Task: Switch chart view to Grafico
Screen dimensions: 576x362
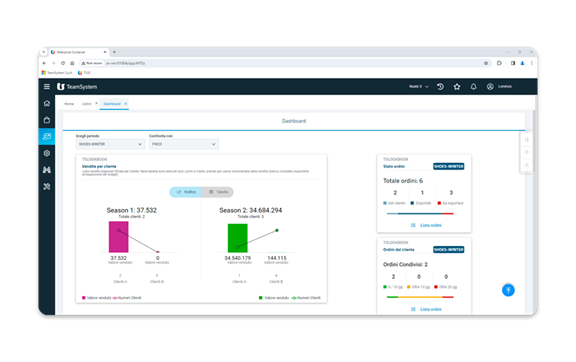Action: click(186, 192)
